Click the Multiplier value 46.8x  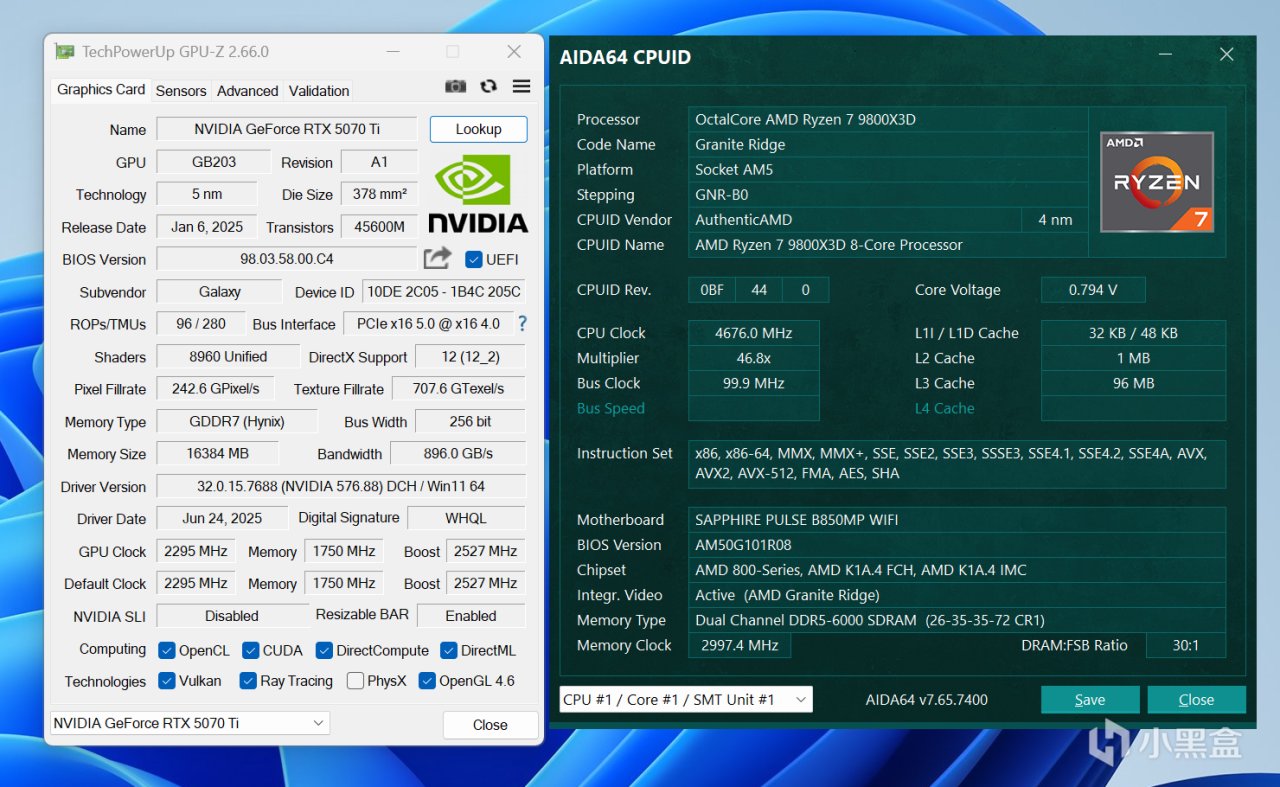754,358
